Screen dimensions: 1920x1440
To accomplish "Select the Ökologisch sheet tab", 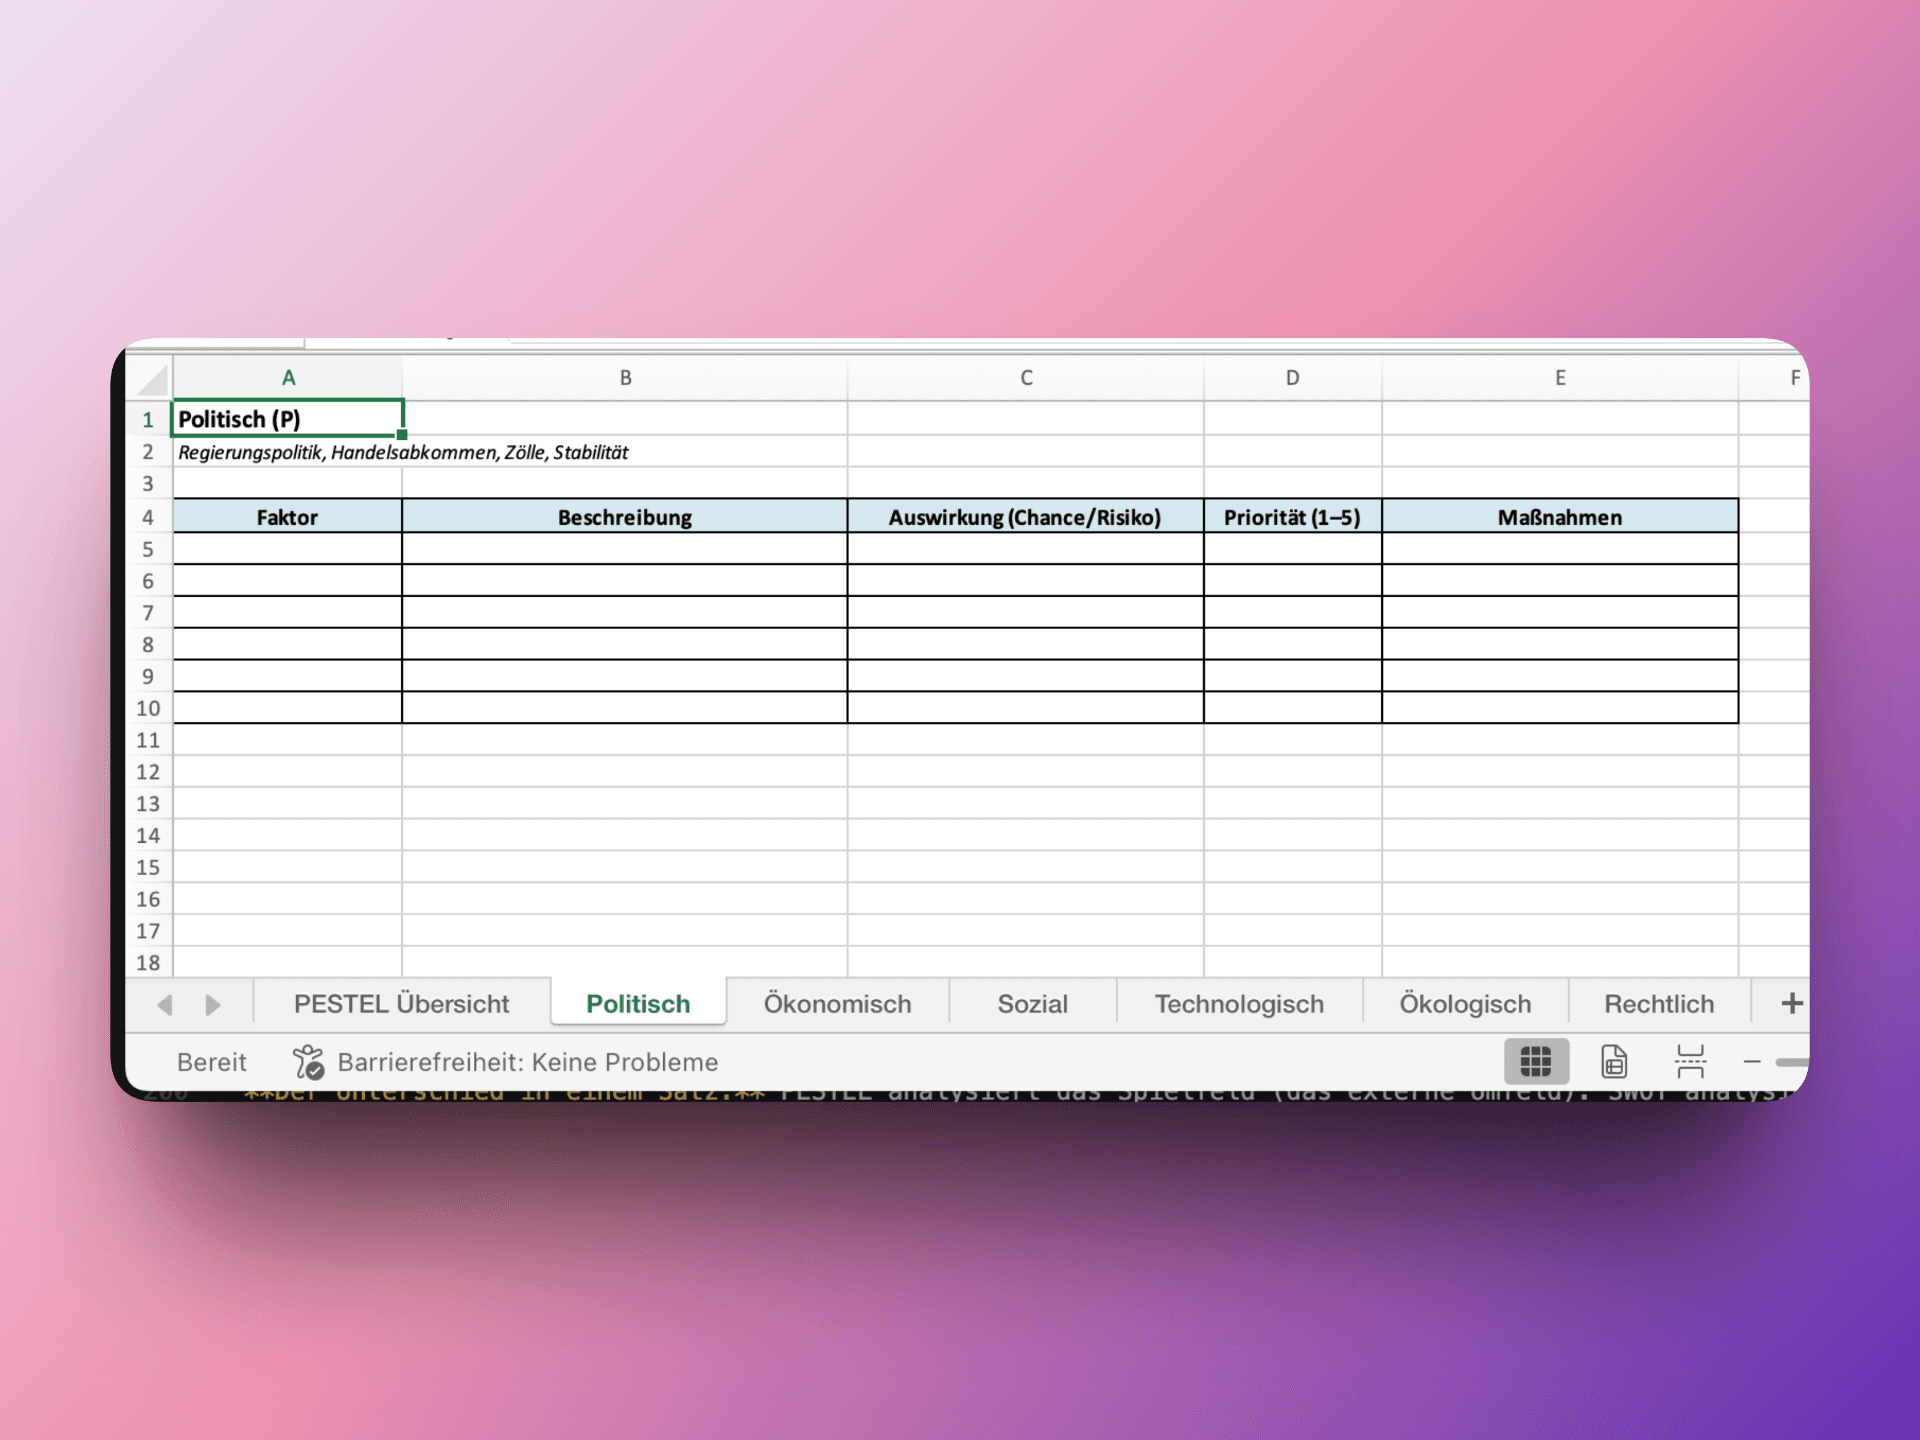I will click(1464, 1004).
